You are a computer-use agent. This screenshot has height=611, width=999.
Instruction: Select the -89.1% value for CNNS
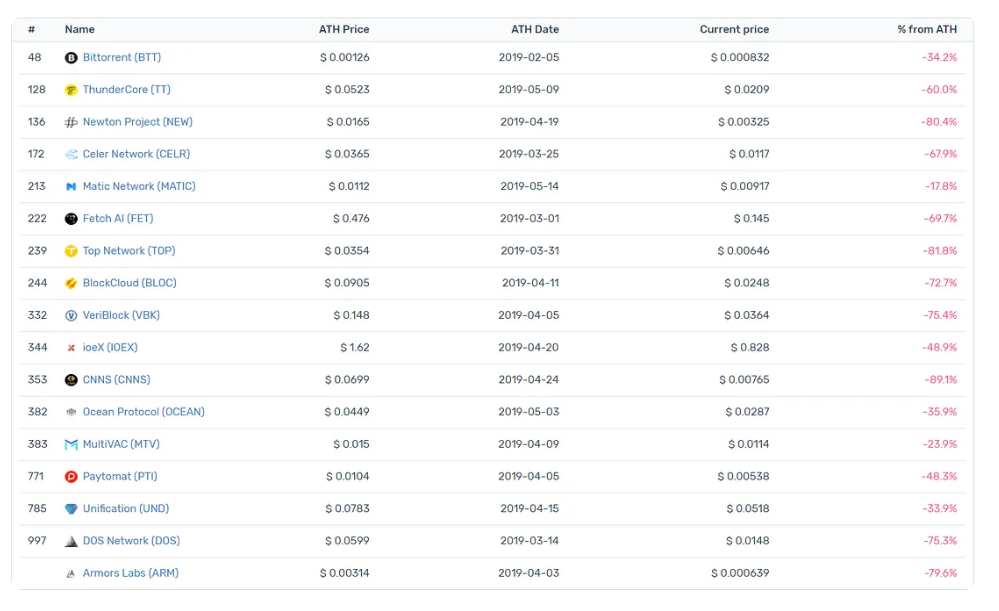(940, 380)
